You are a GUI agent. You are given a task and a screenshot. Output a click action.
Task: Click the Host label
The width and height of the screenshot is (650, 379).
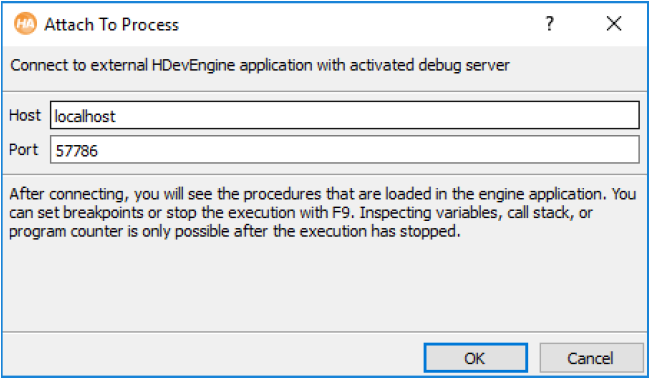[x=25, y=115]
